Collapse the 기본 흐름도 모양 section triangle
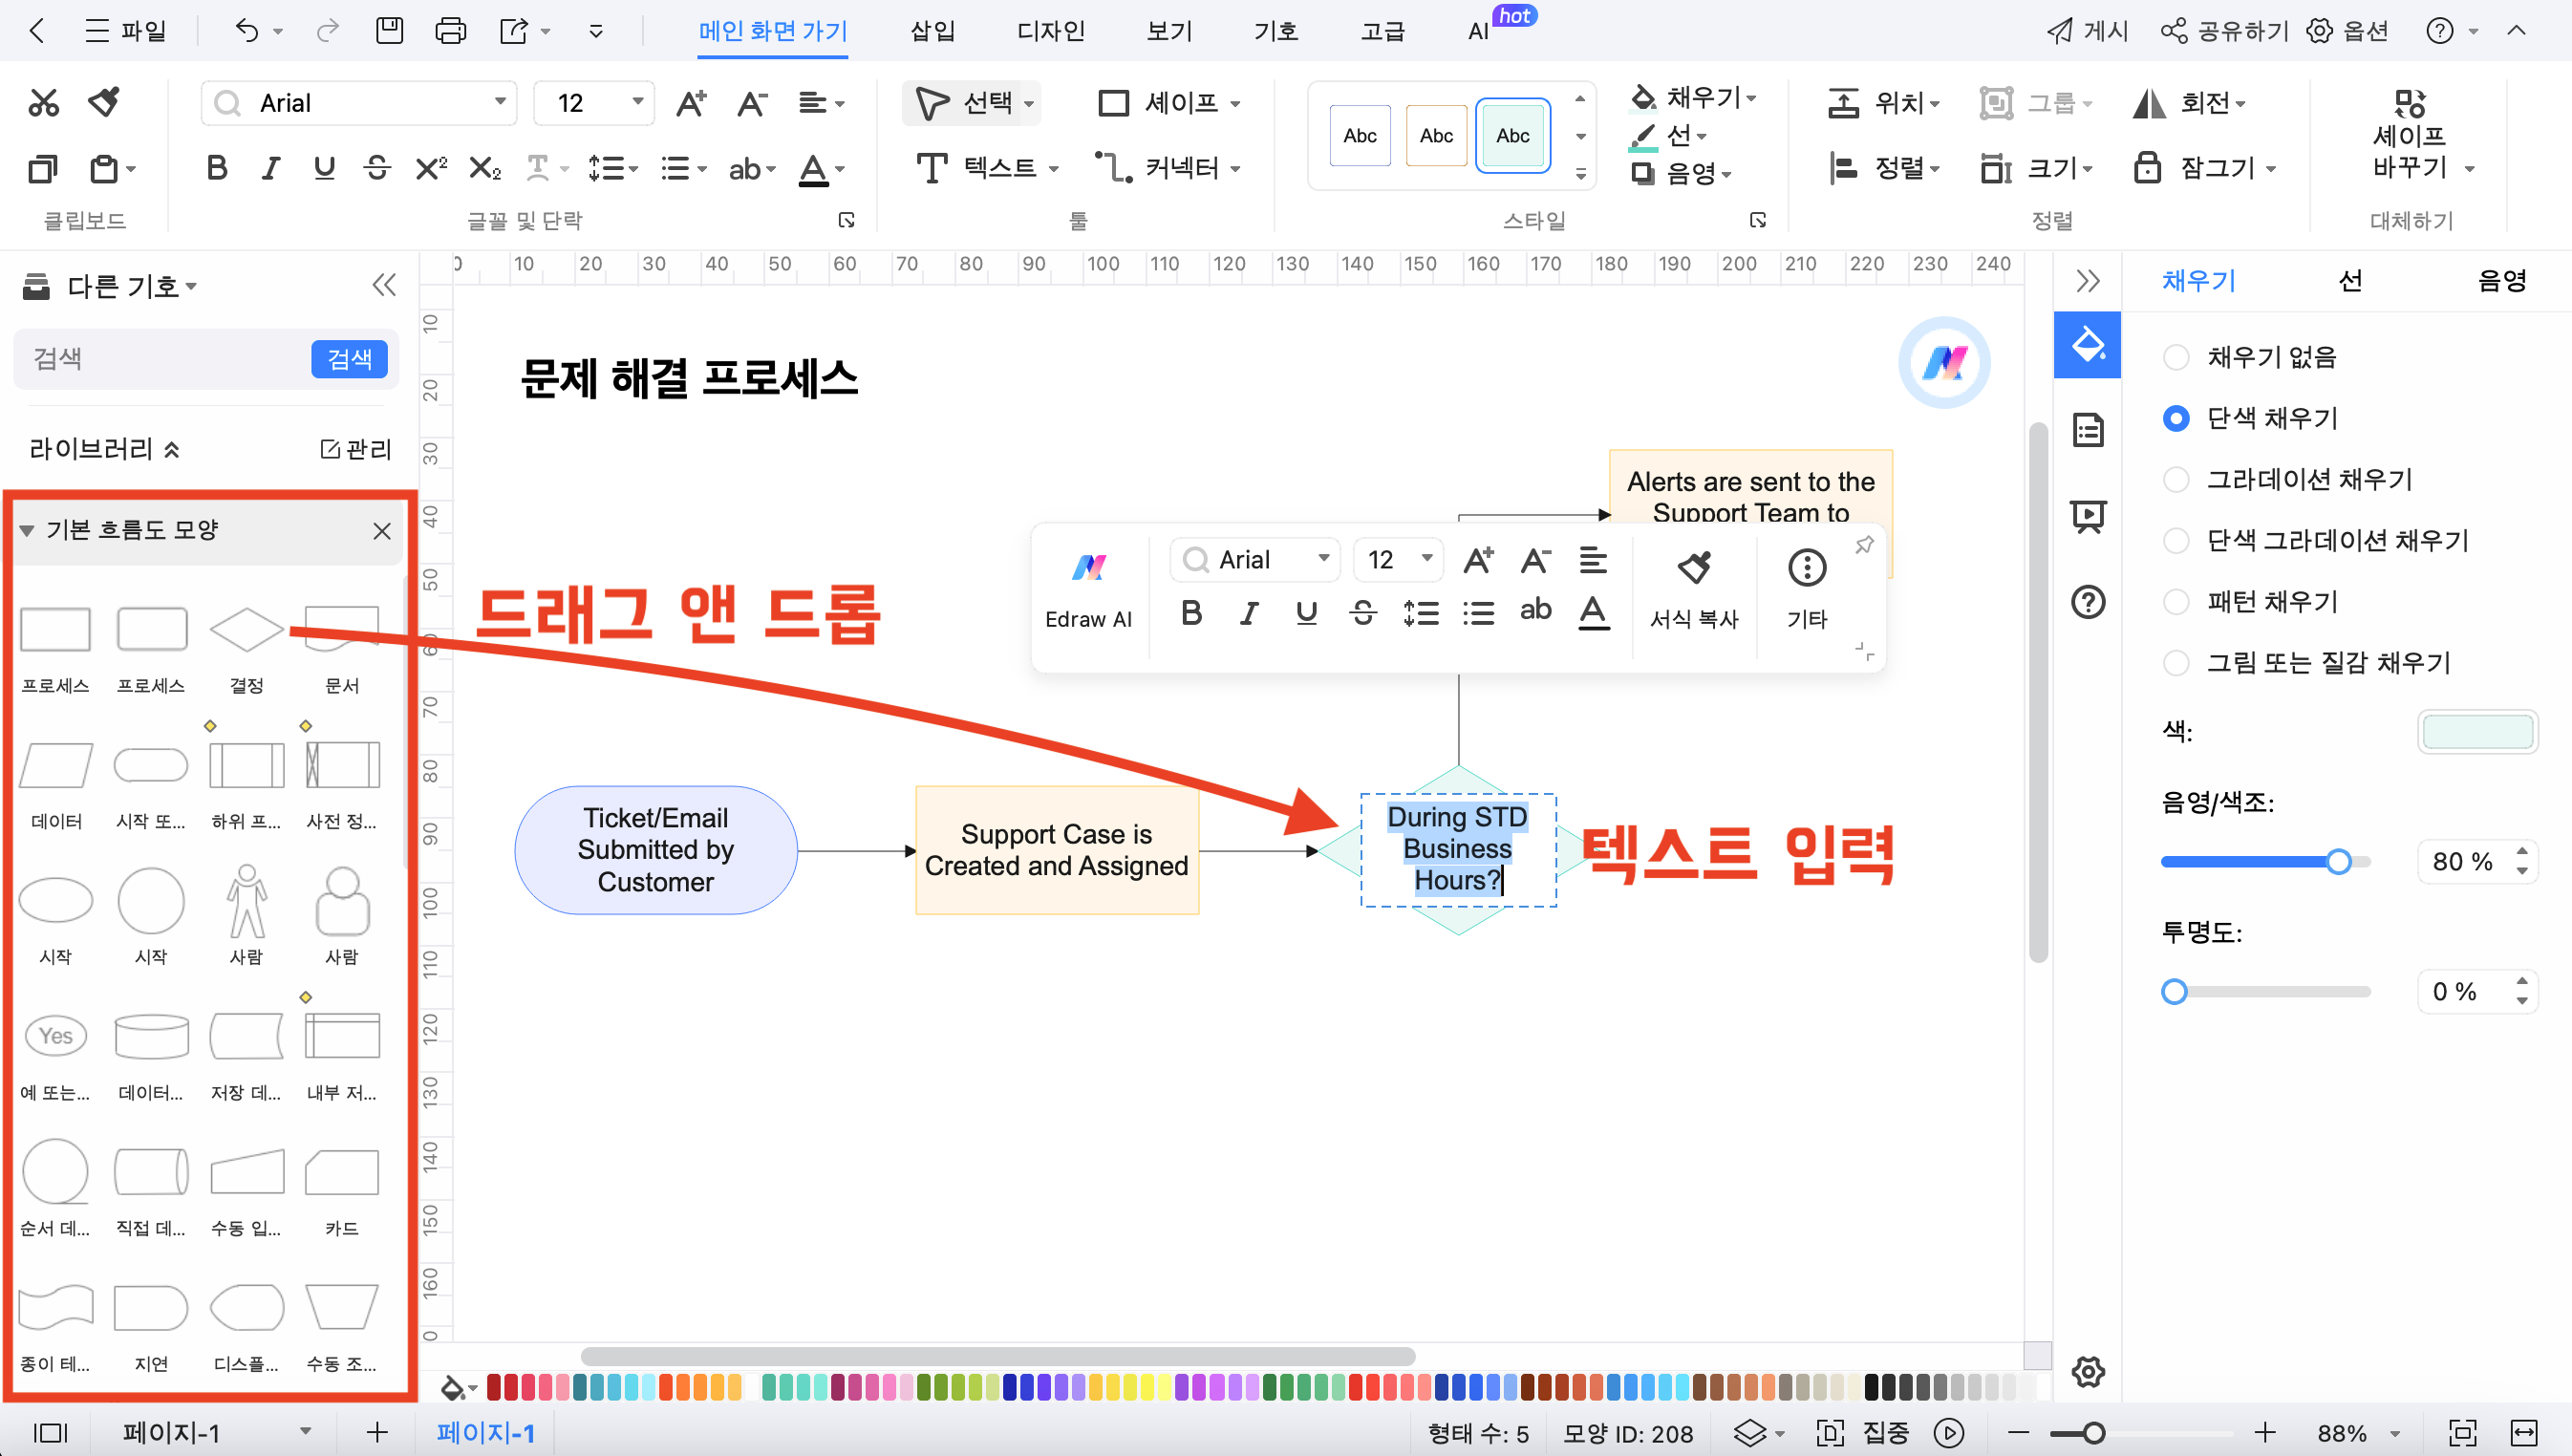The width and height of the screenshot is (2572, 1456). pos(27,530)
